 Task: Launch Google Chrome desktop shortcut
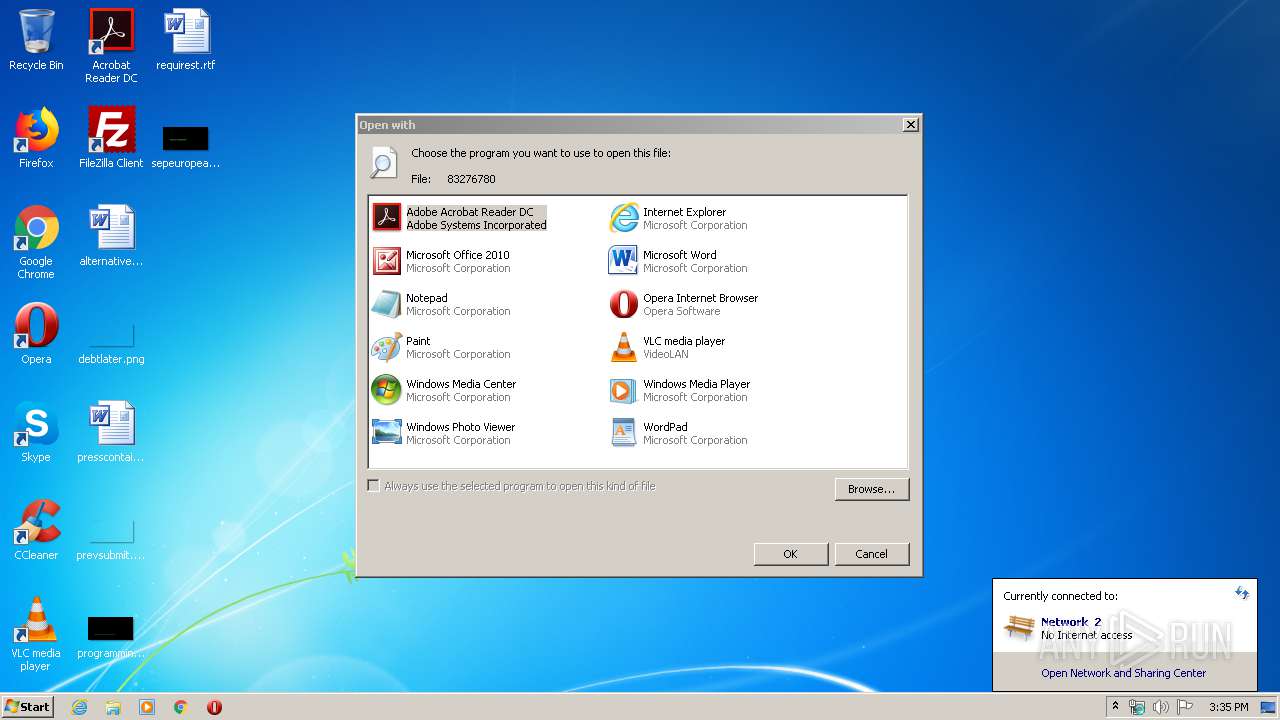coord(36,242)
